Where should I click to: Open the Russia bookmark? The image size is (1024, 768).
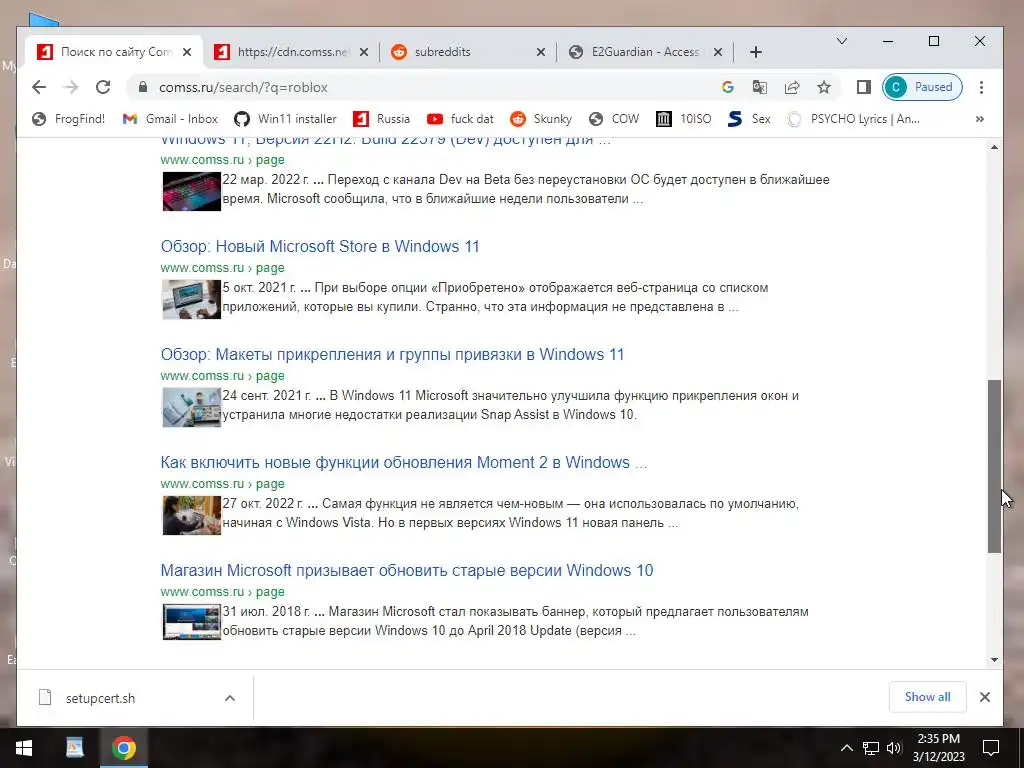[381, 119]
